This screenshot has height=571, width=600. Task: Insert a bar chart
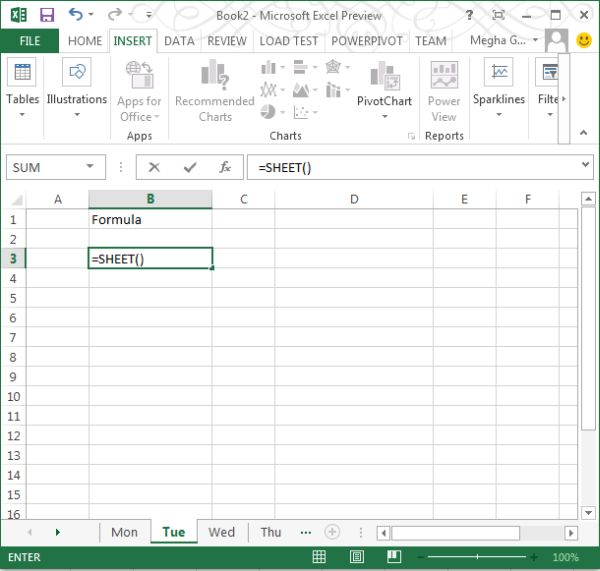(x=301, y=67)
